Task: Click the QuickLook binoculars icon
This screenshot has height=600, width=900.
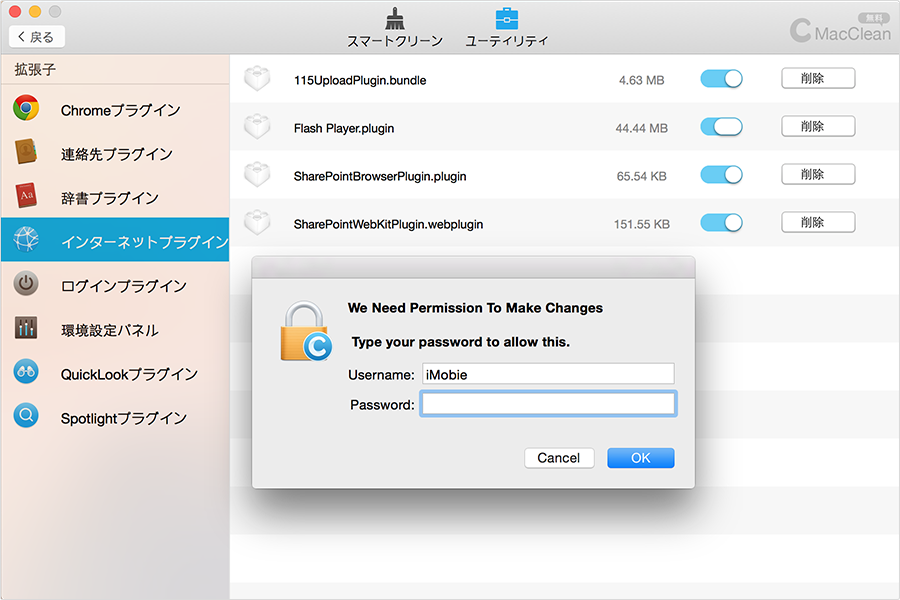Action: click(x=26, y=371)
